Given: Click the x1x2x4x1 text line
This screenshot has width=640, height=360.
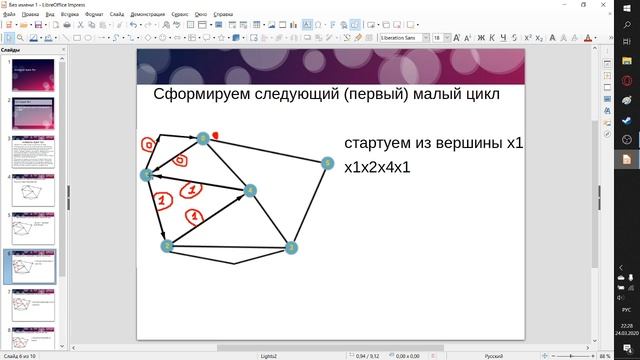Looking at the screenshot, I should pos(377,167).
